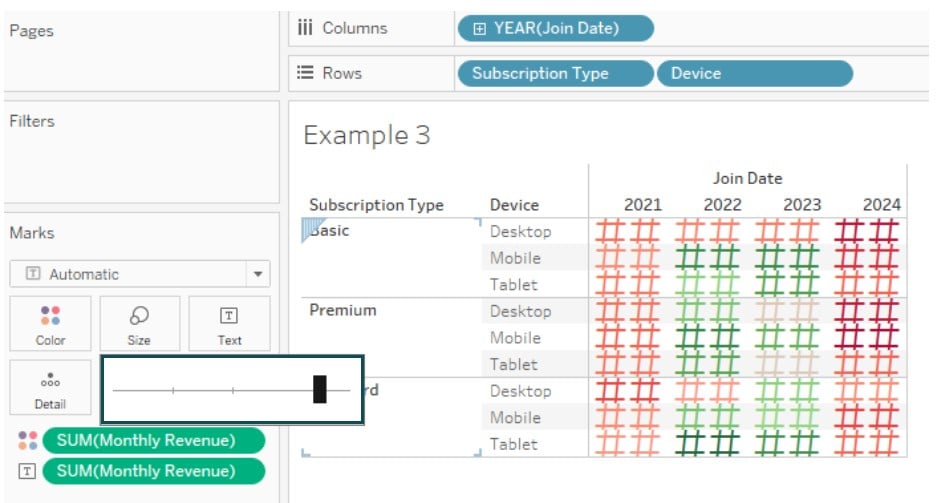Select the Basic subscription row header
This screenshot has height=503, width=937.
[329, 231]
